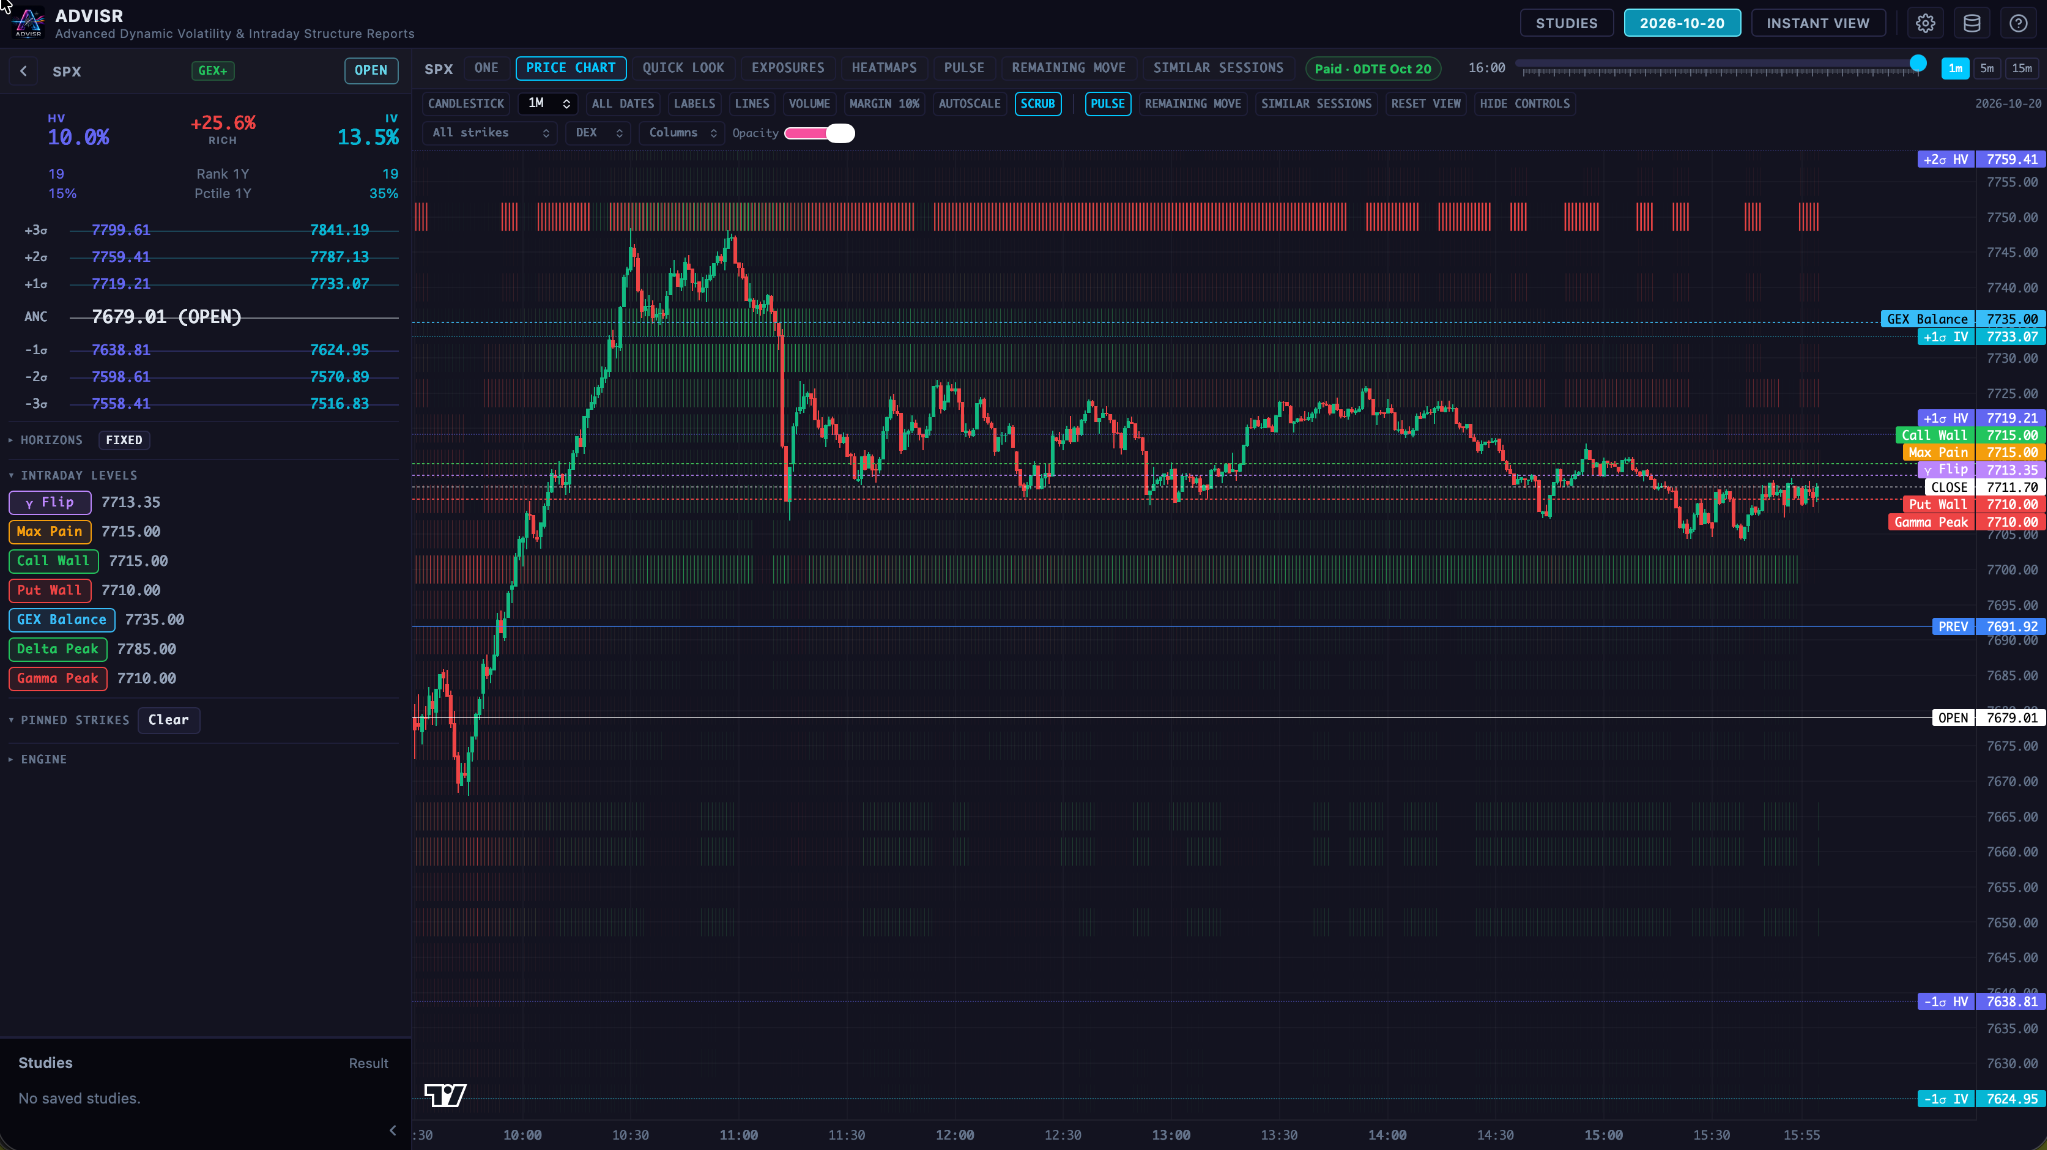
Task: Open the settings gear icon
Action: point(1925,23)
